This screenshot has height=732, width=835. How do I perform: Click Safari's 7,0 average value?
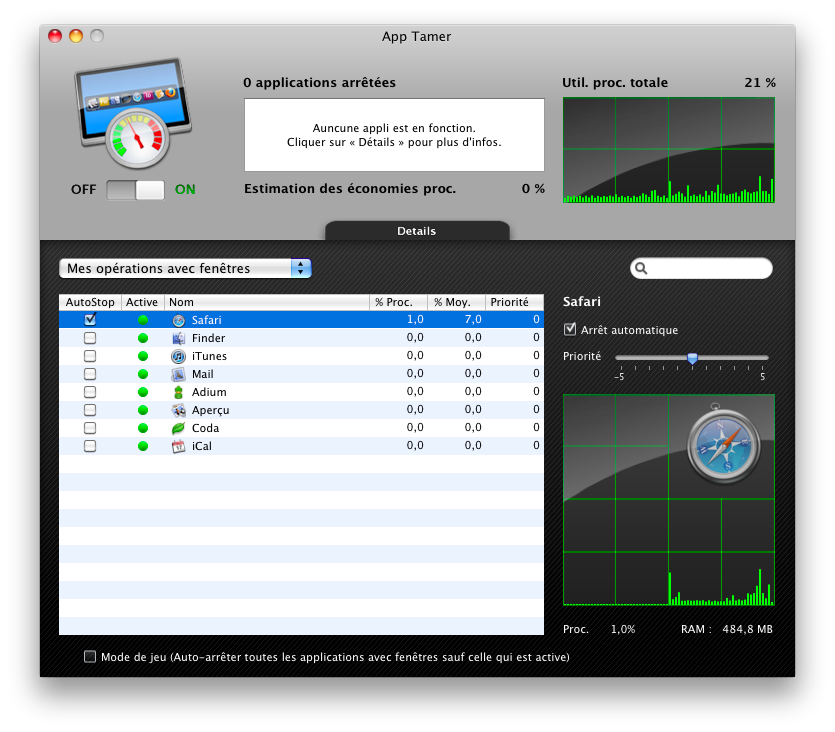pos(473,319)
